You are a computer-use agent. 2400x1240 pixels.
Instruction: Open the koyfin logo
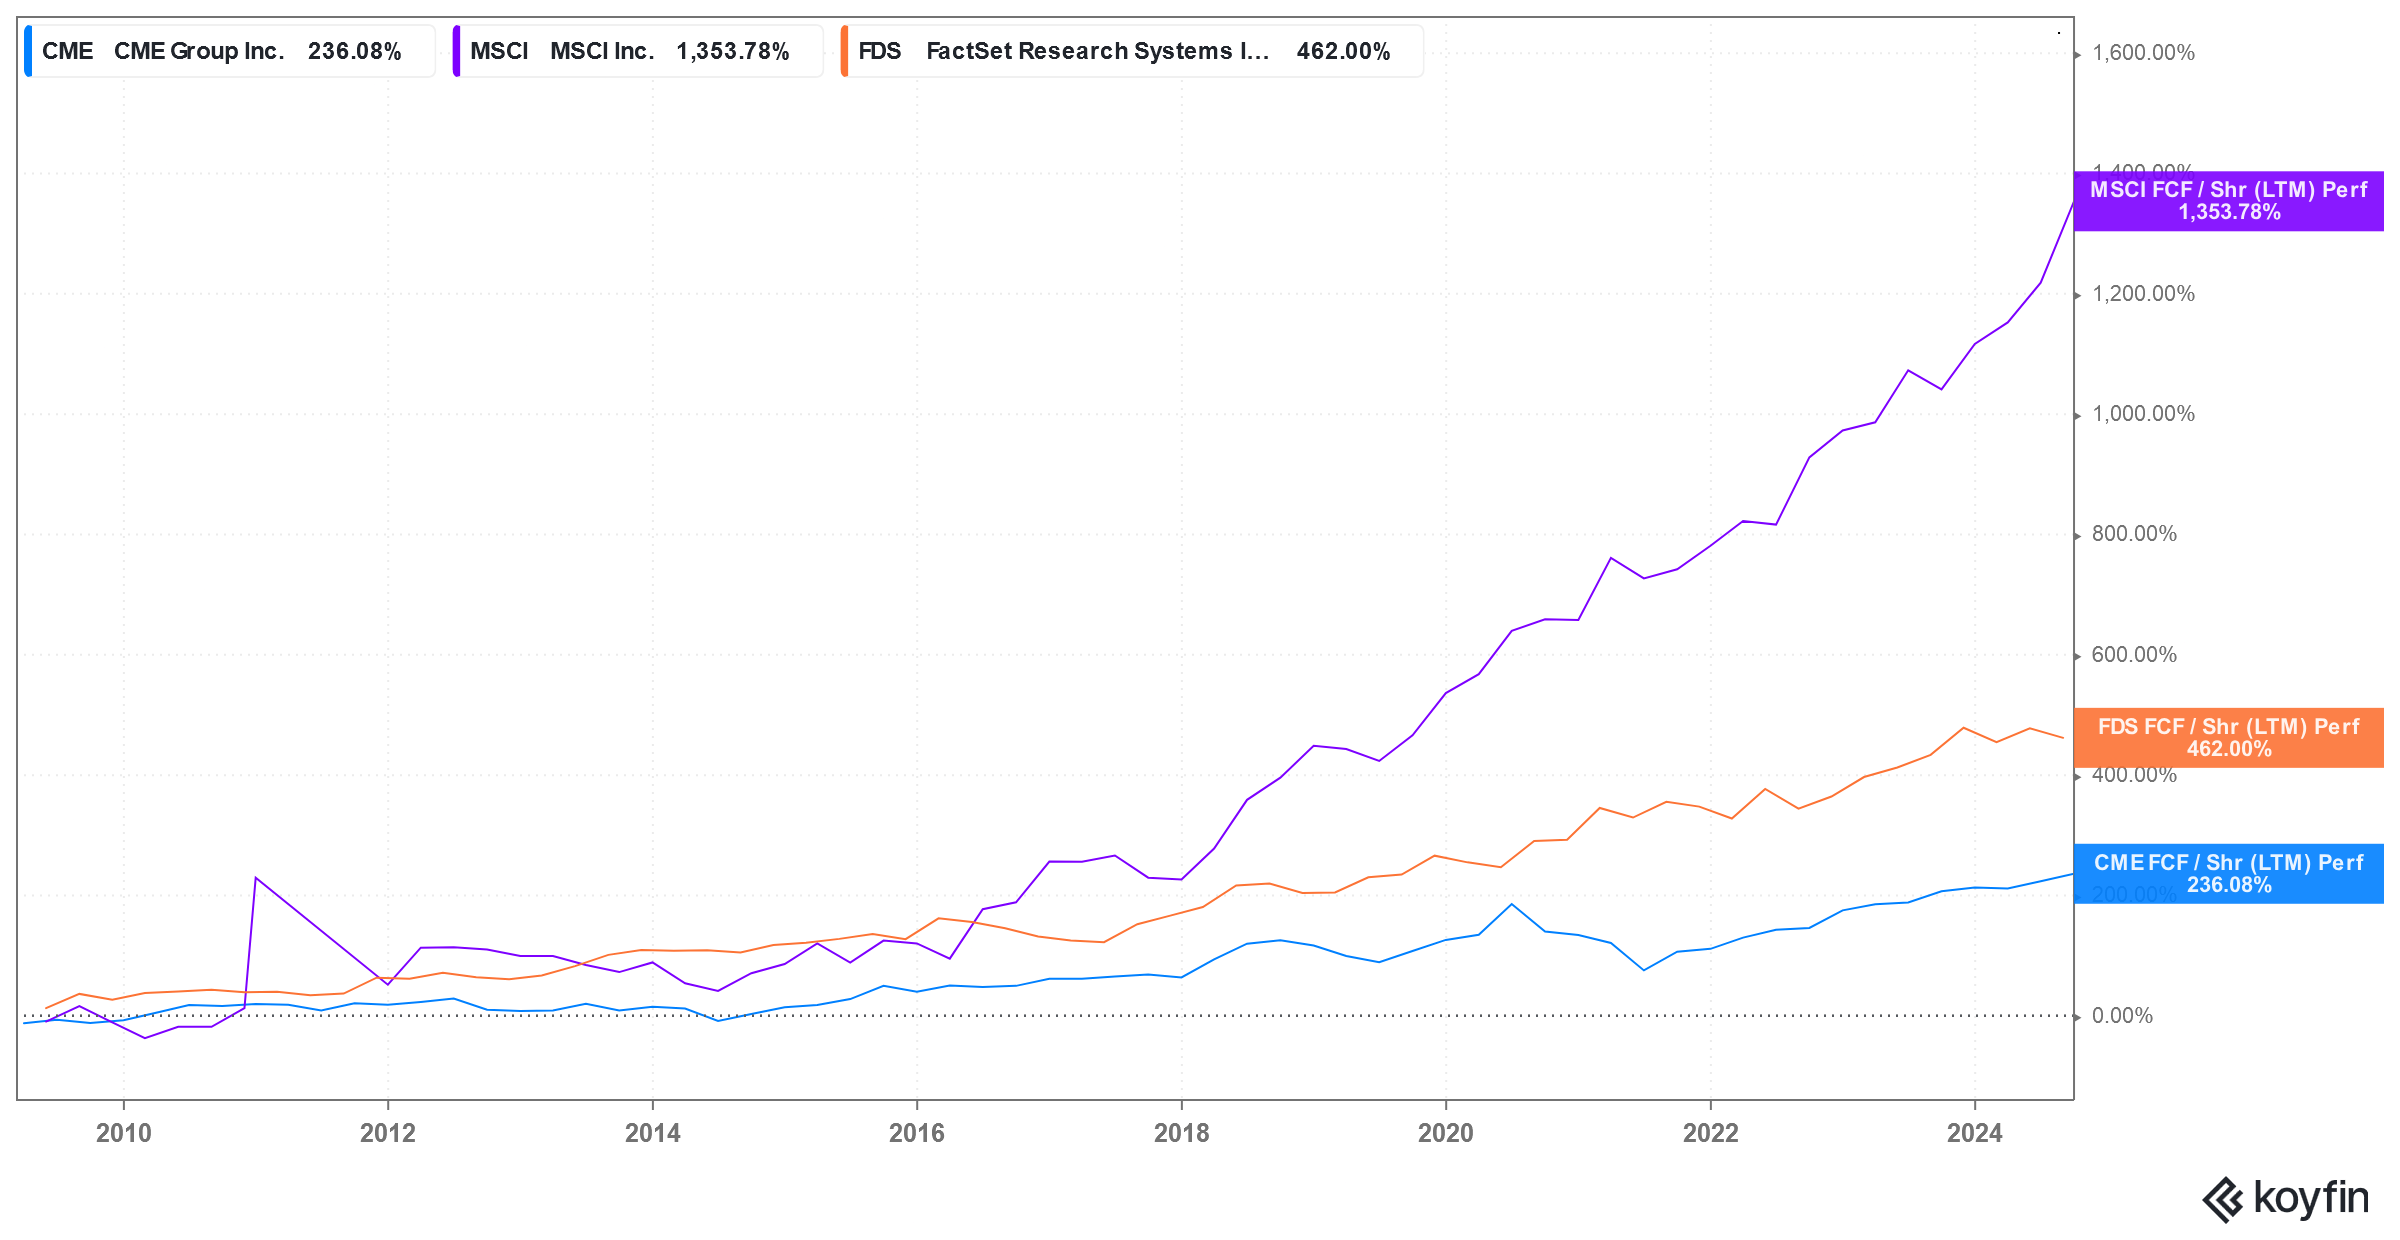pyautogui.click(x=2286, y=1198)
